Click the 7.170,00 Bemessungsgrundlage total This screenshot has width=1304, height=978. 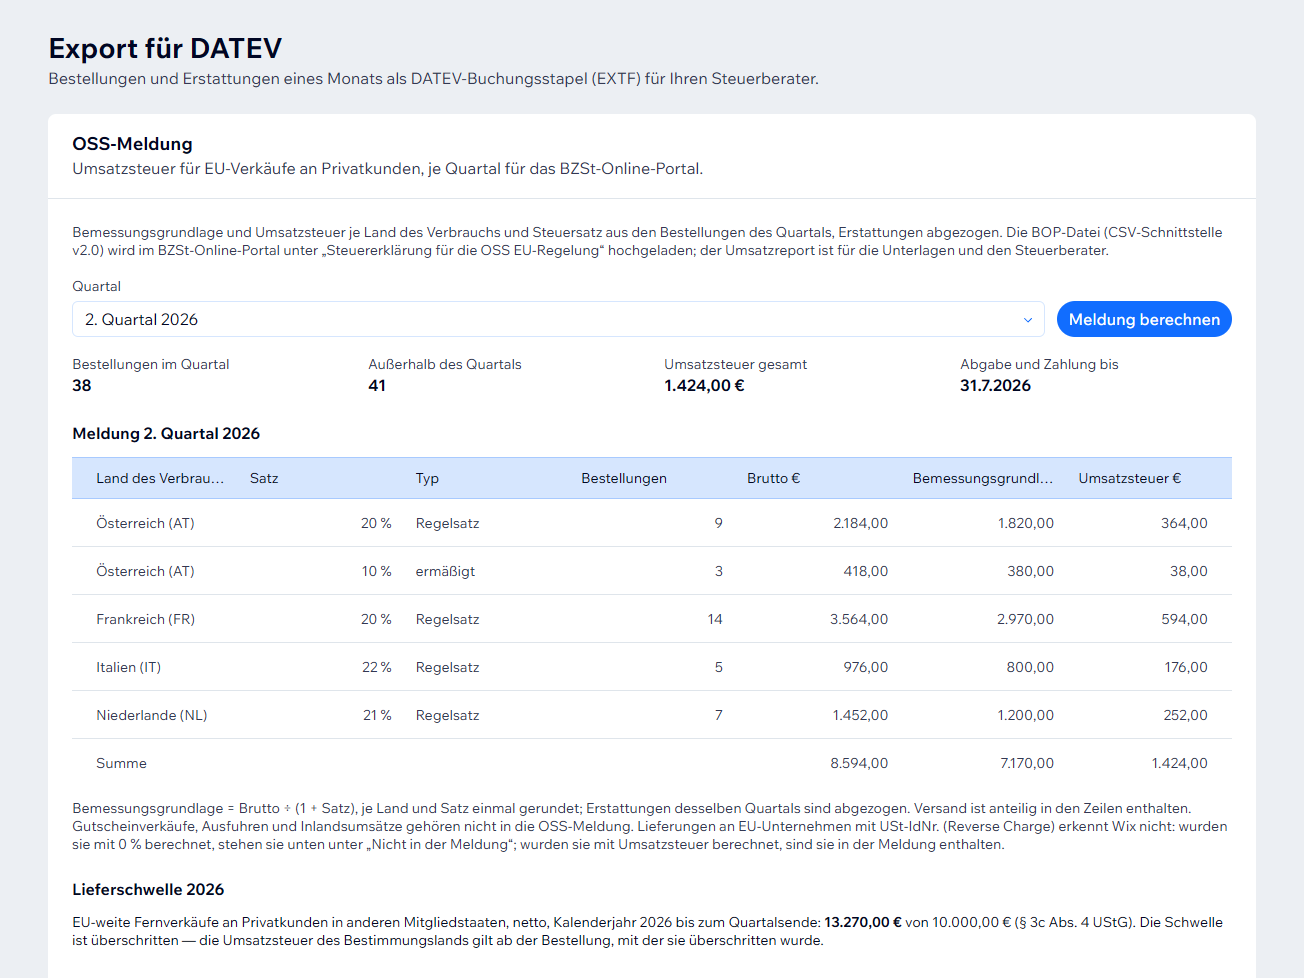click(1027, 763)
